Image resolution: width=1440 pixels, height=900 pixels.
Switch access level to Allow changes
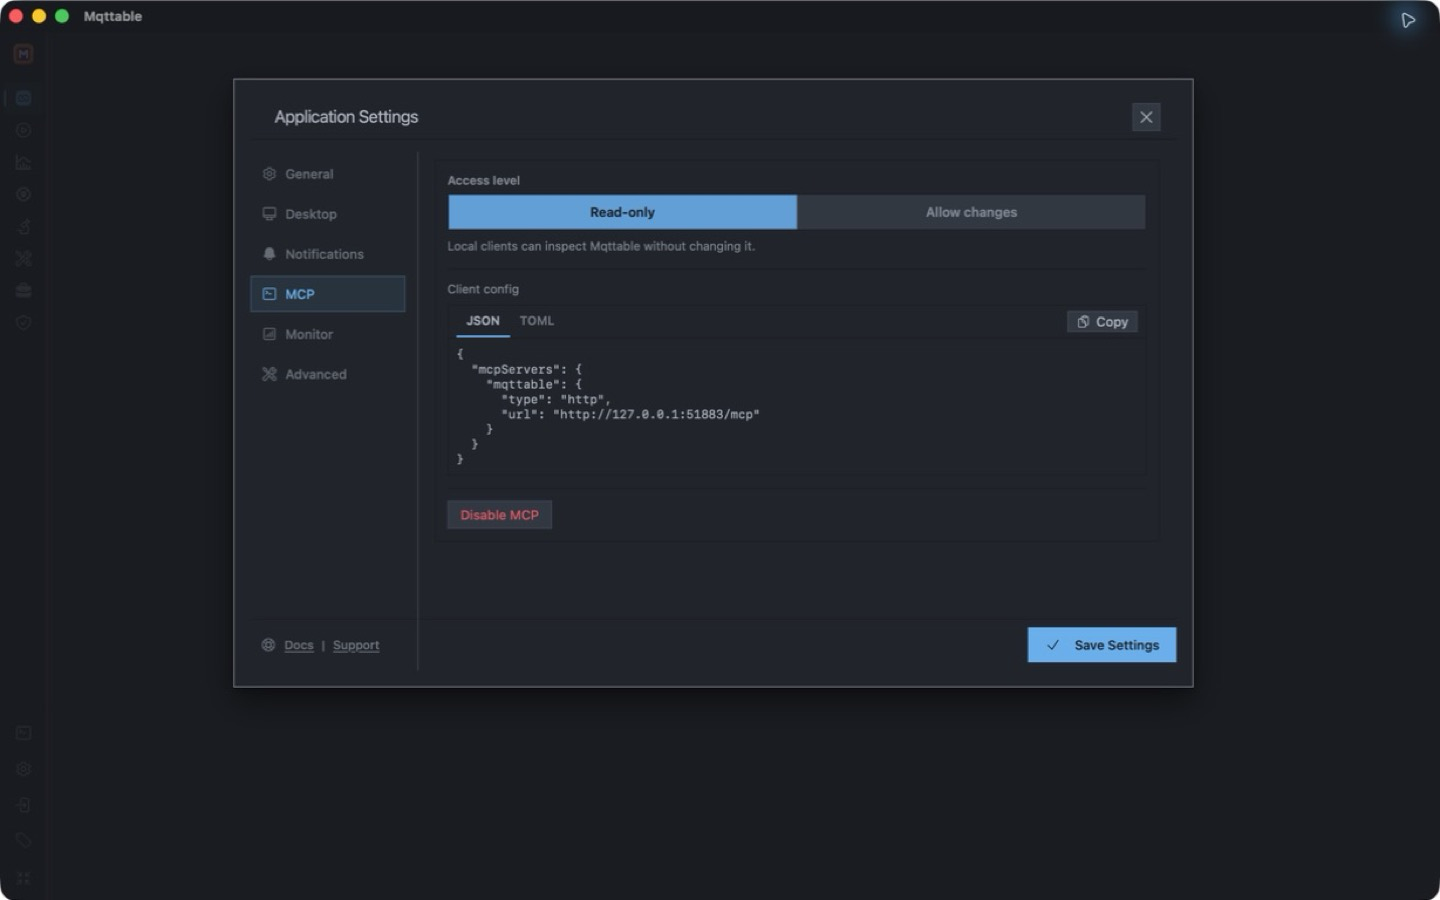[x=971, y=212]
